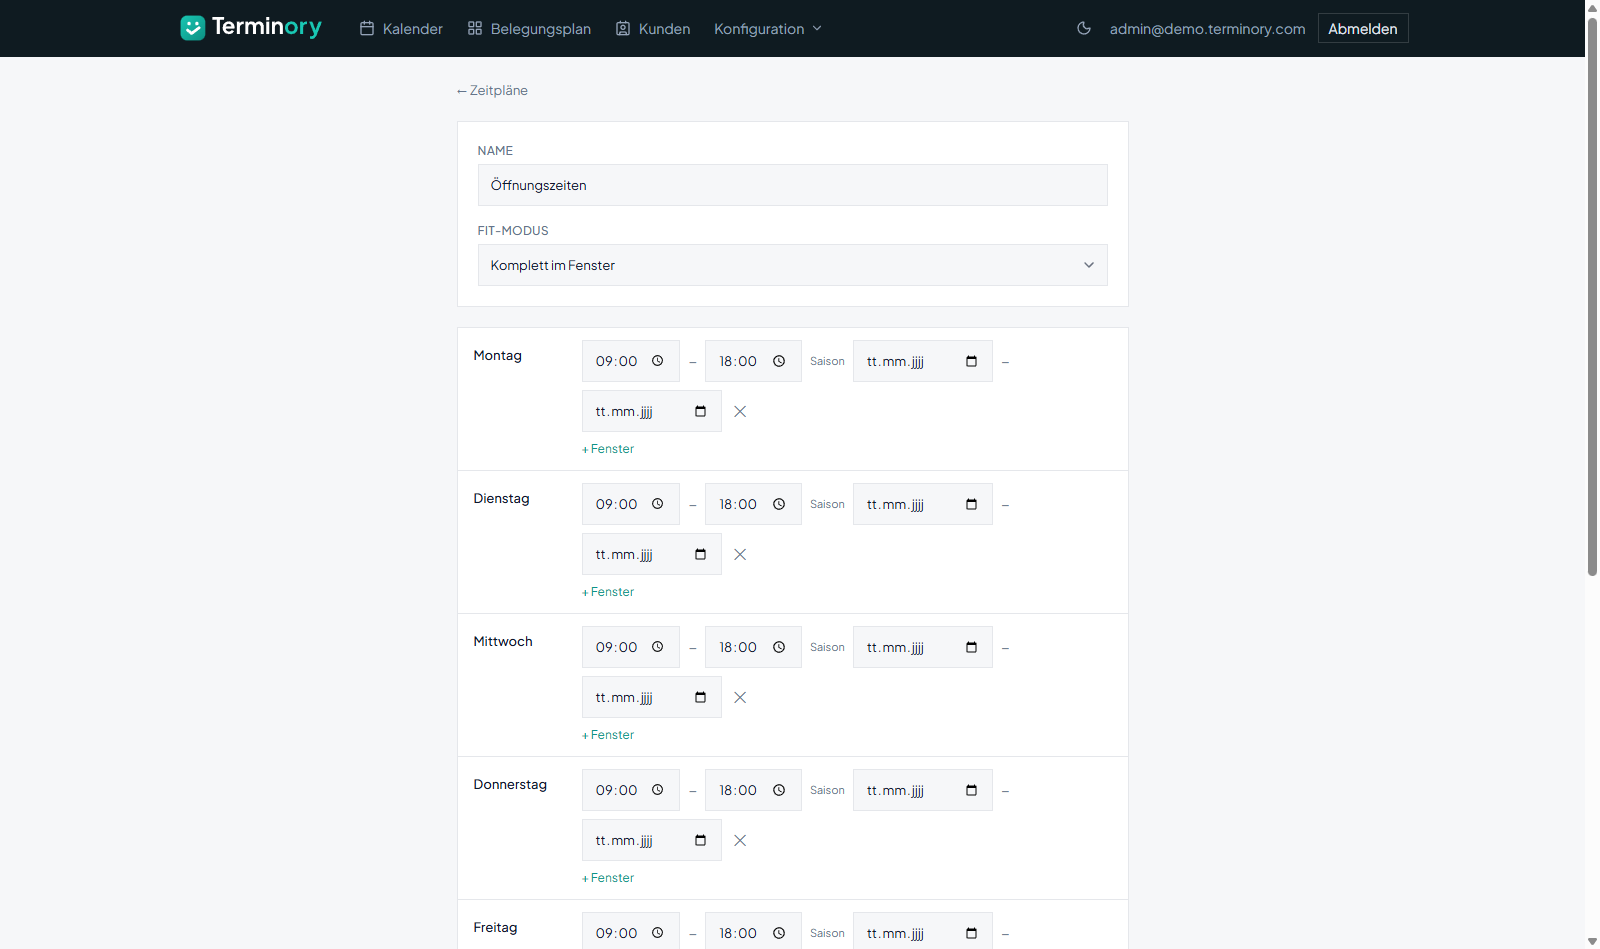Viewport: 1600px width, 949px height.
Task: Click the Abmelden button
Action: click(x=1363, y=28)
